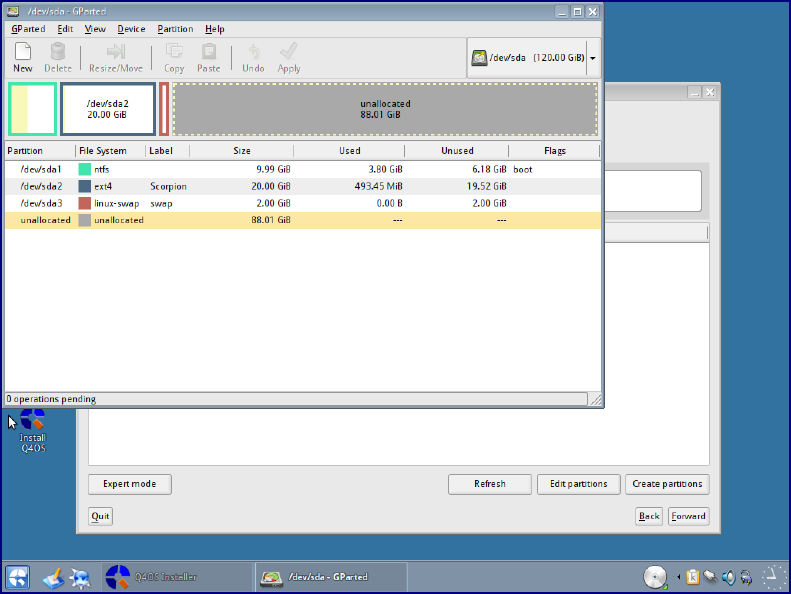
Task: Click the Paste partition toolbar icon
Action: pos(209,58)
